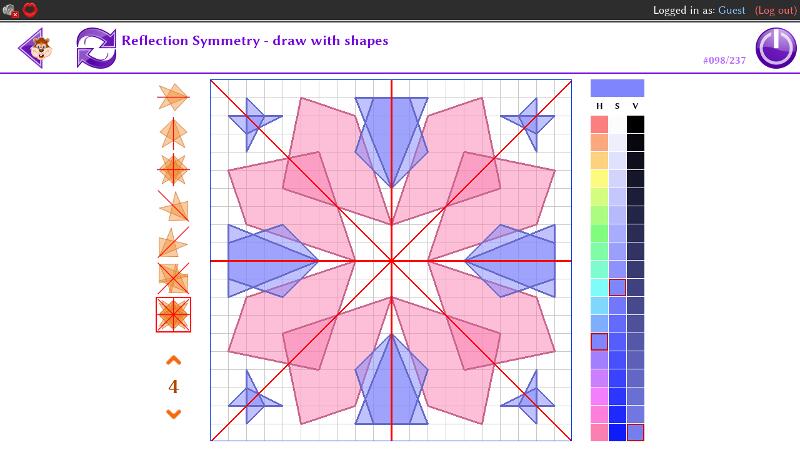Screen dimensions: 800x450
Task: Pick the red hue swatch at top
Action: 599,125
